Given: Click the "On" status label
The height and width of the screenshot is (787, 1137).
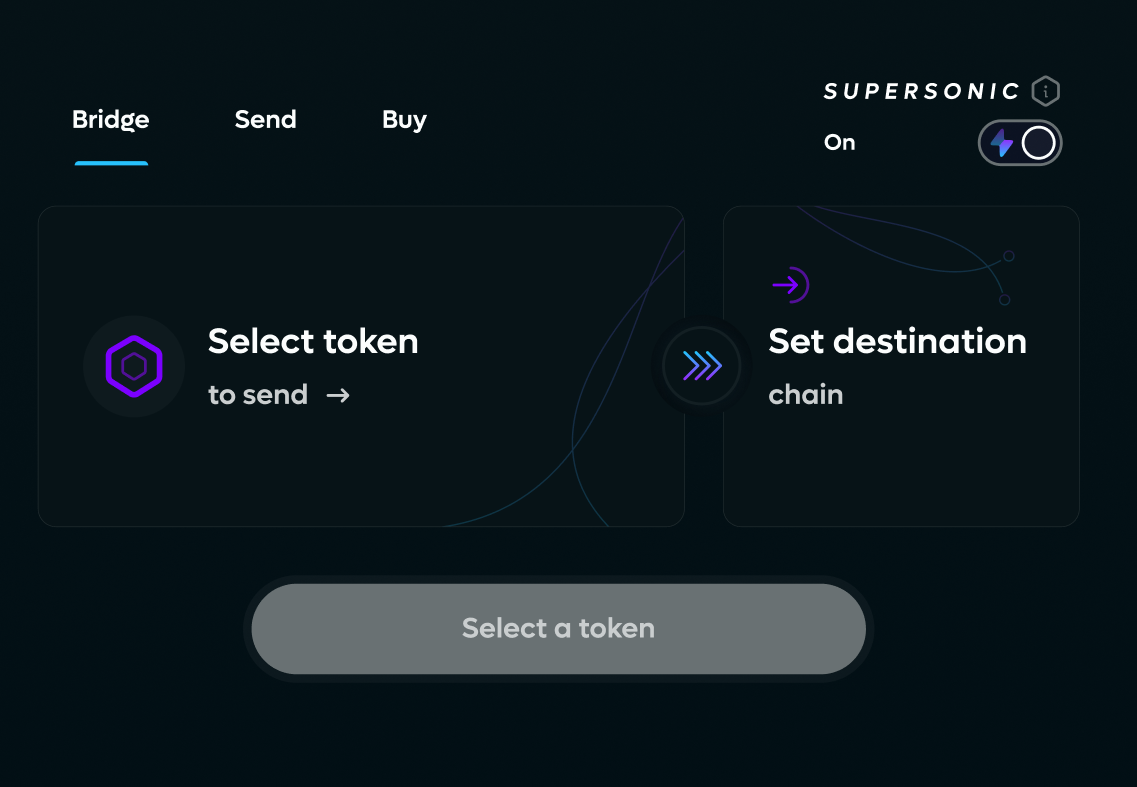Looking at the screenshot, I should [x=839, y=143].
